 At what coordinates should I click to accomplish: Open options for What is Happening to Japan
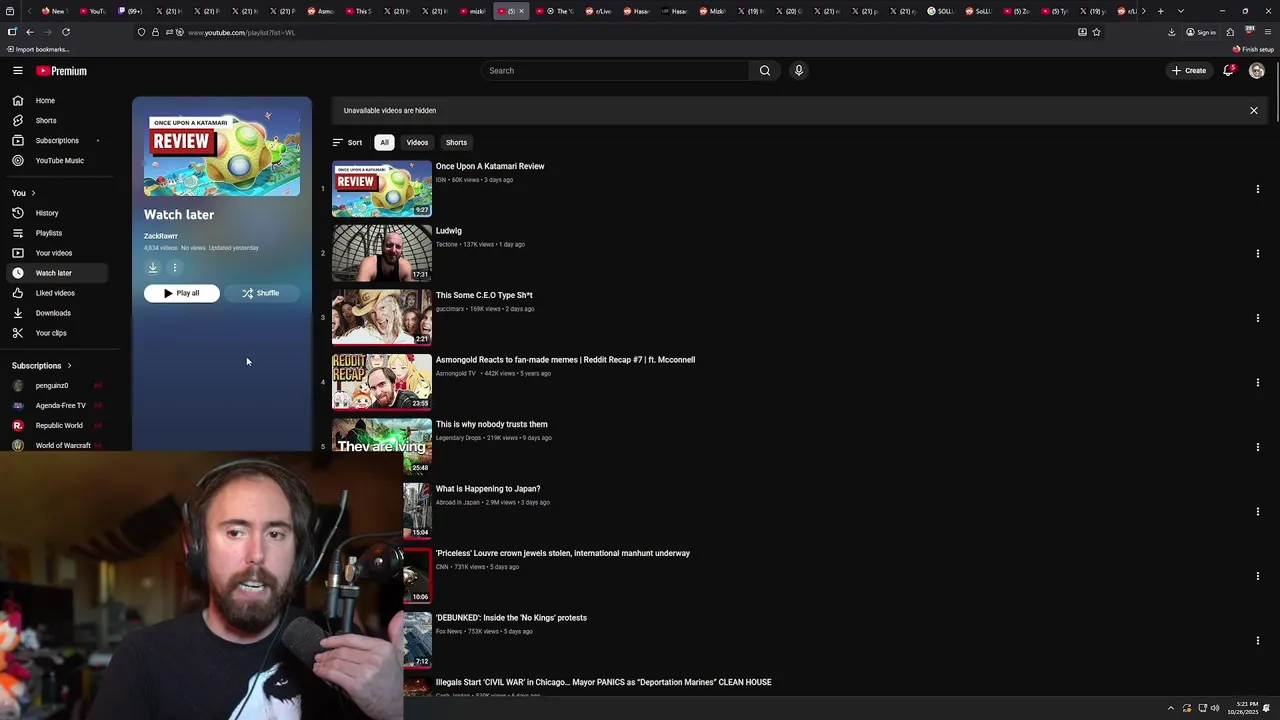1257,512
